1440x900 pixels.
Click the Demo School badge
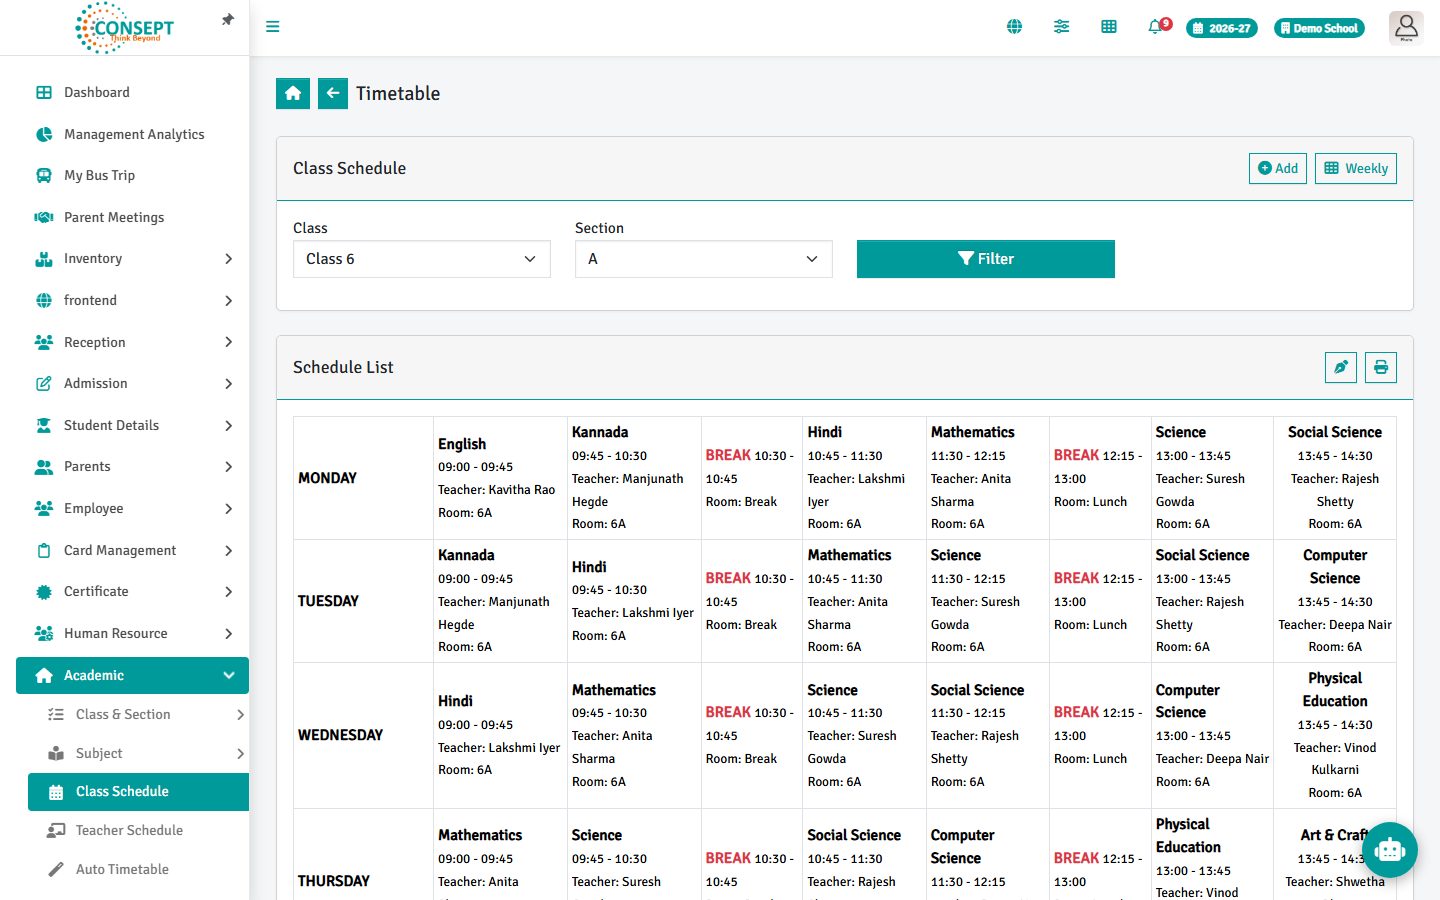(1319, 28)
